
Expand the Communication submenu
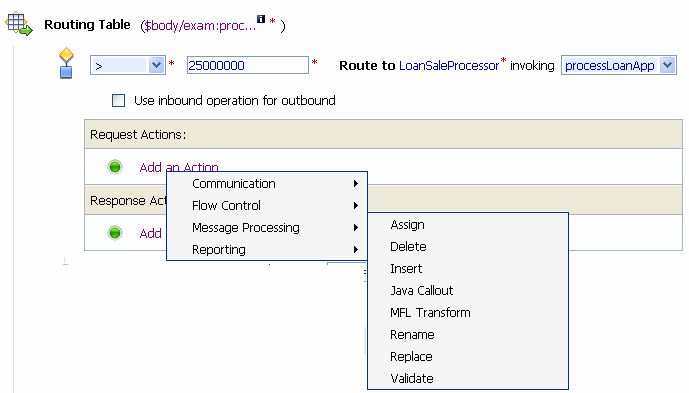pyautogui.click(x=267, y=184)
